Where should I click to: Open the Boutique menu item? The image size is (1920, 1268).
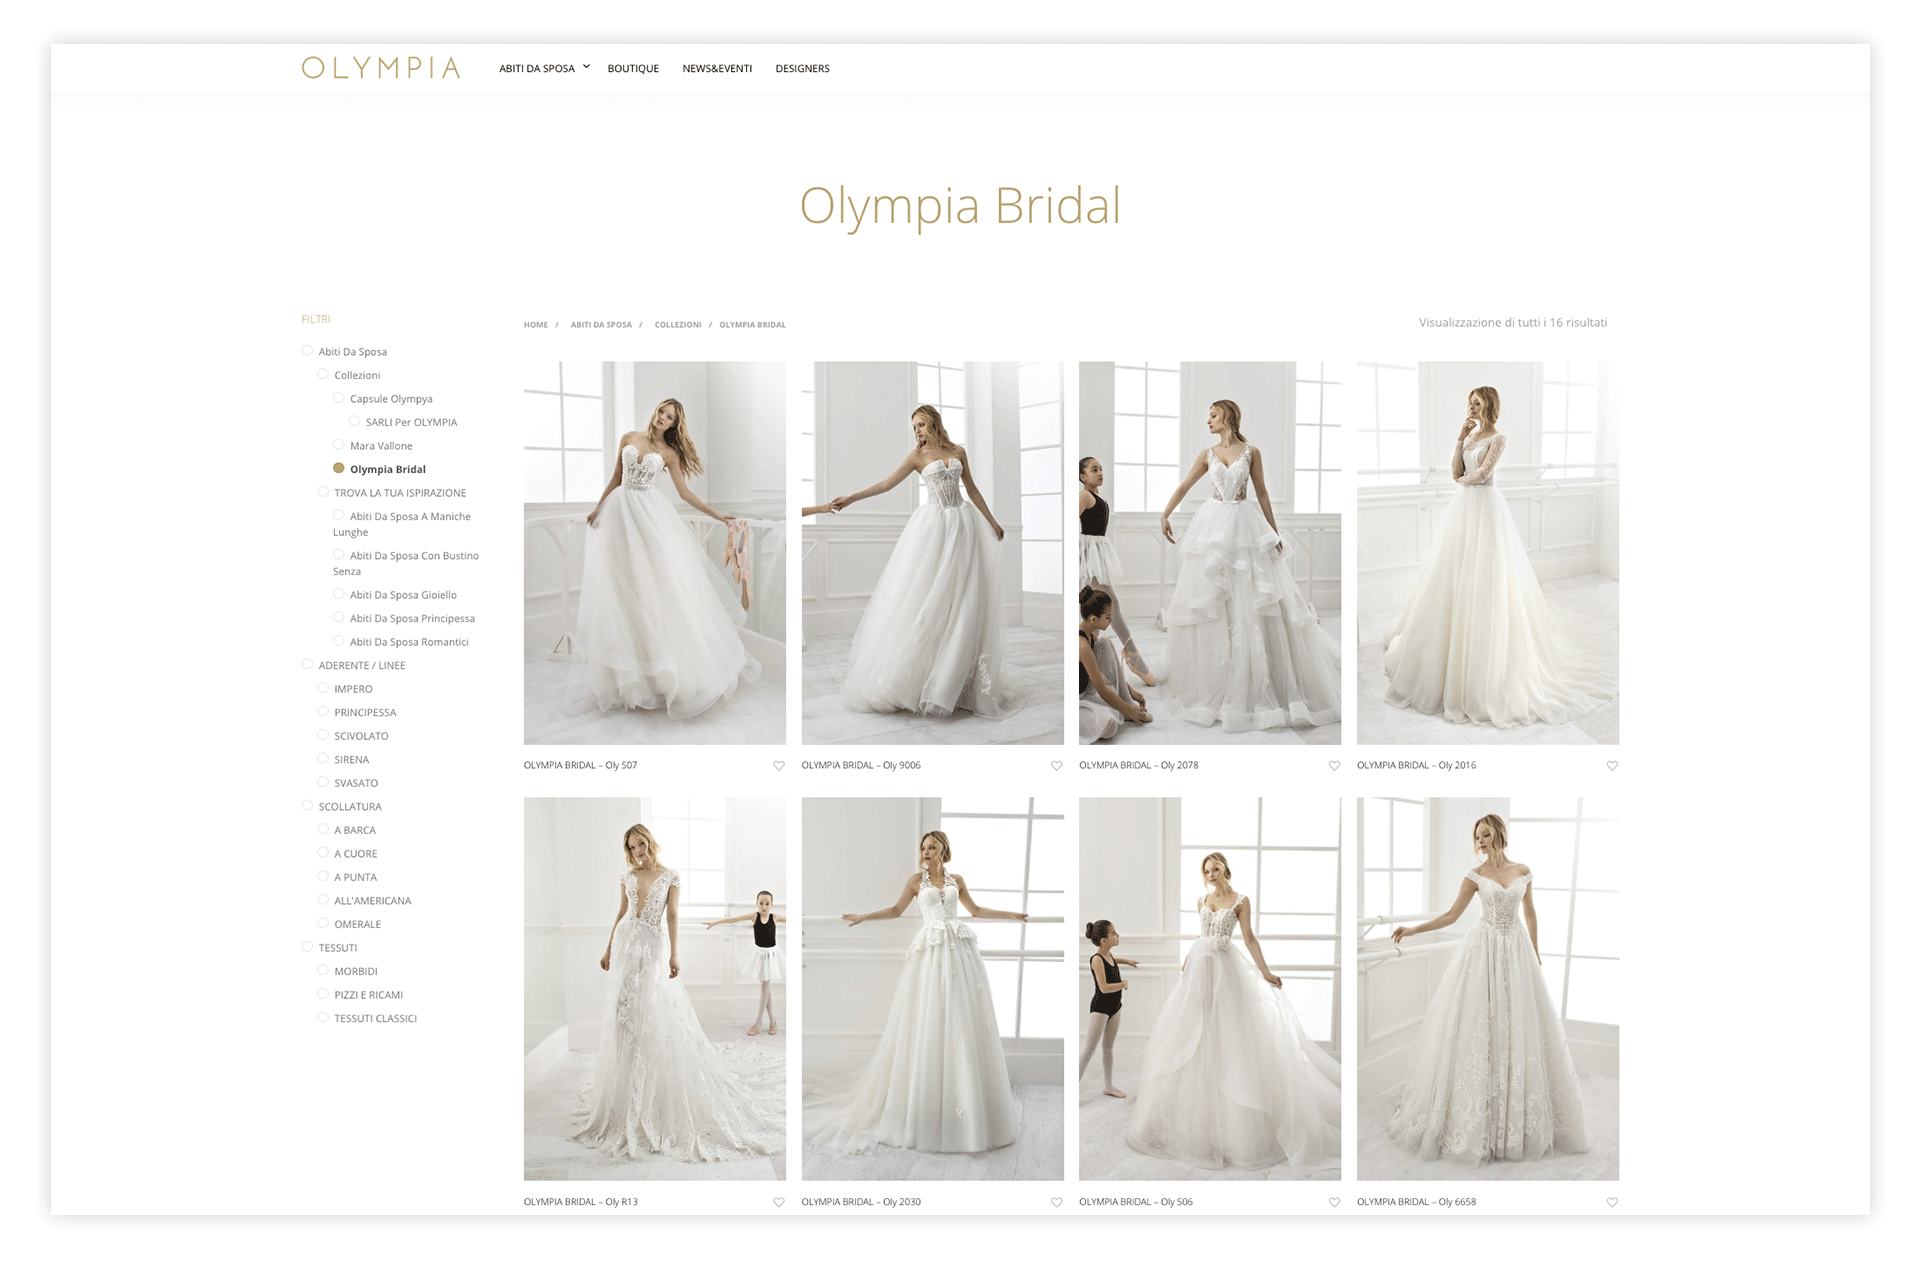pyautogui.click(x=633, y=69)
